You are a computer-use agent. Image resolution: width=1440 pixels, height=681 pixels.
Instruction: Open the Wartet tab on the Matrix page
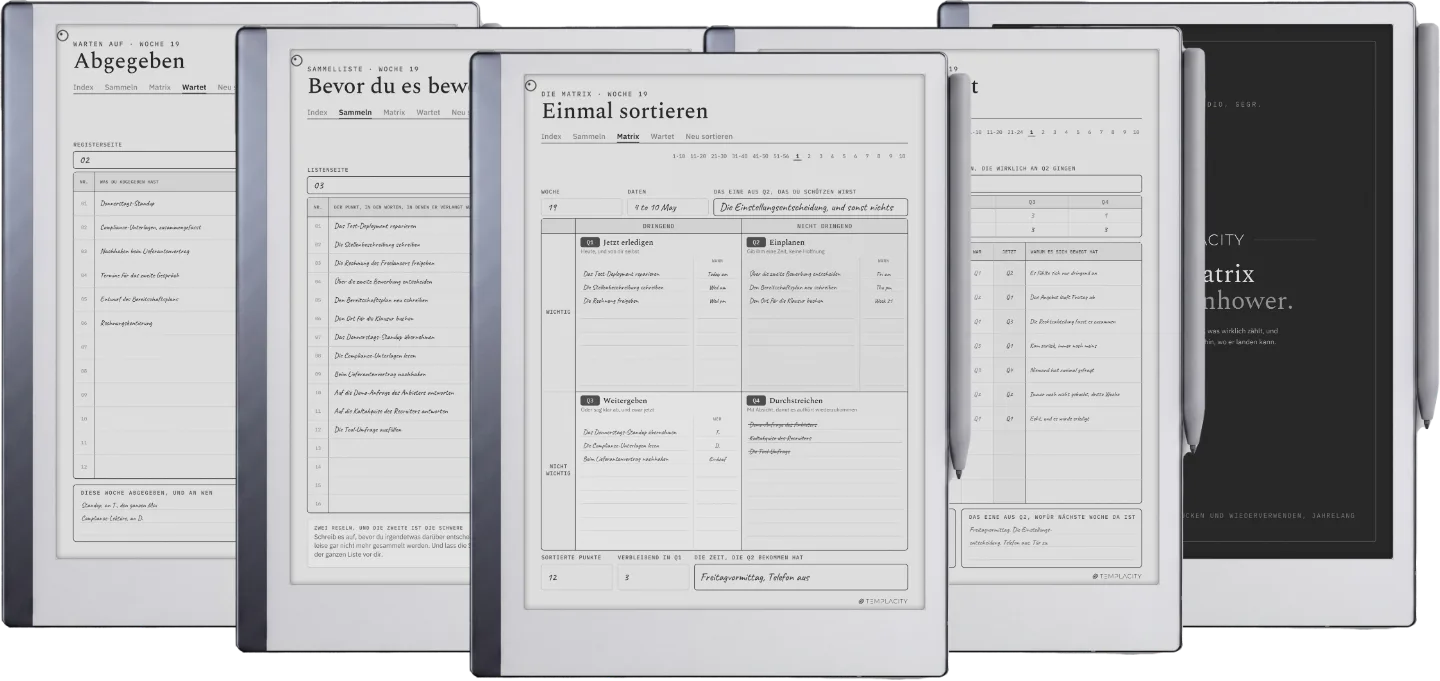click(x=662, y=136)
